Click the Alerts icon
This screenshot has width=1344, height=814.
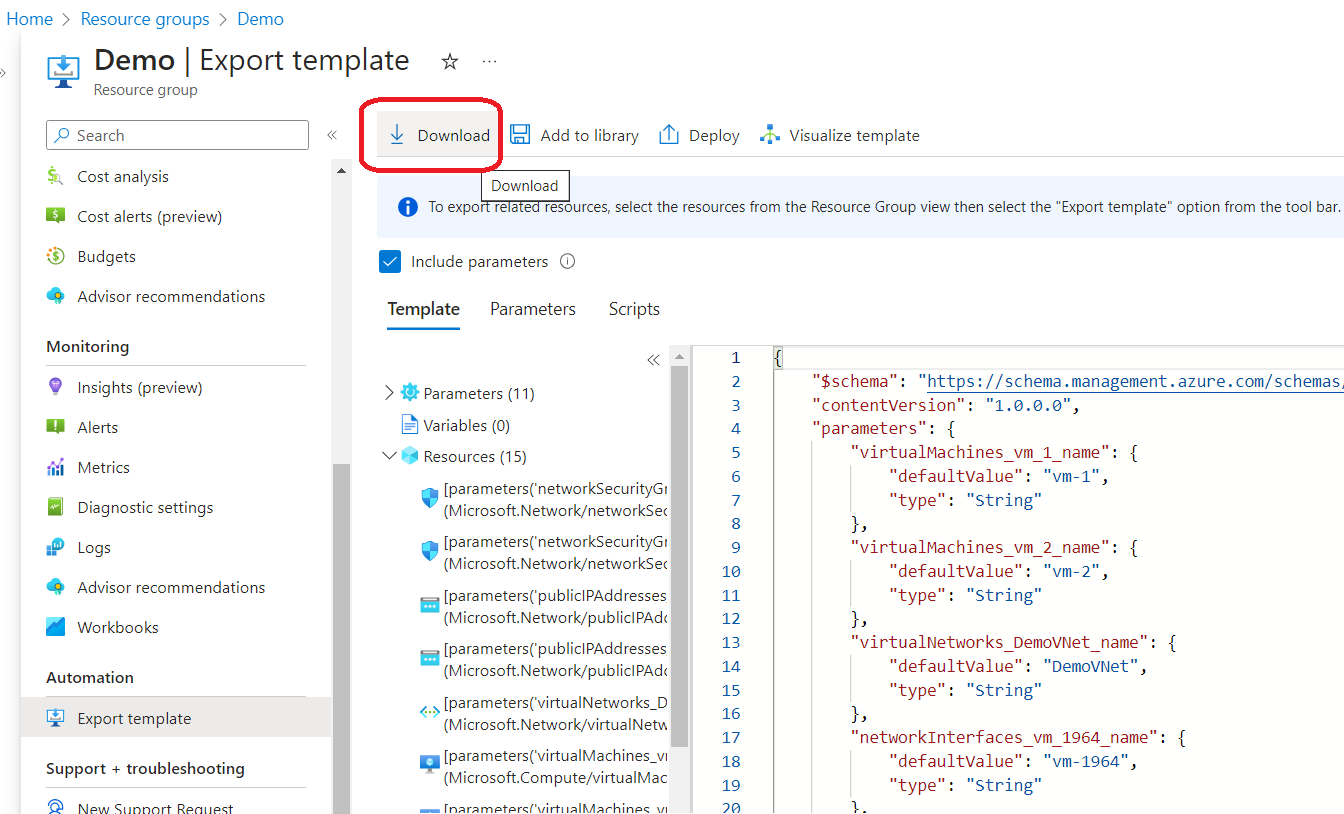55,427
